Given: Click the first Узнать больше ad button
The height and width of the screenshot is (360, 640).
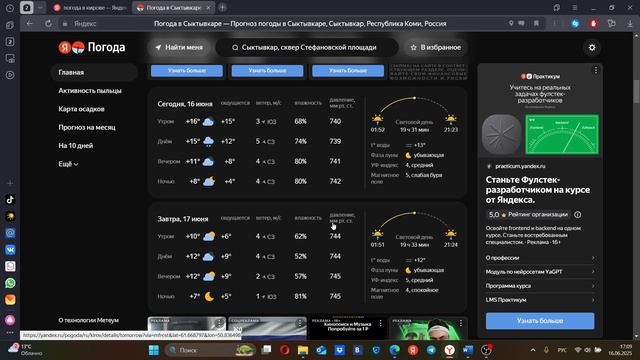Looking at the screenshot, I should 187,71.
